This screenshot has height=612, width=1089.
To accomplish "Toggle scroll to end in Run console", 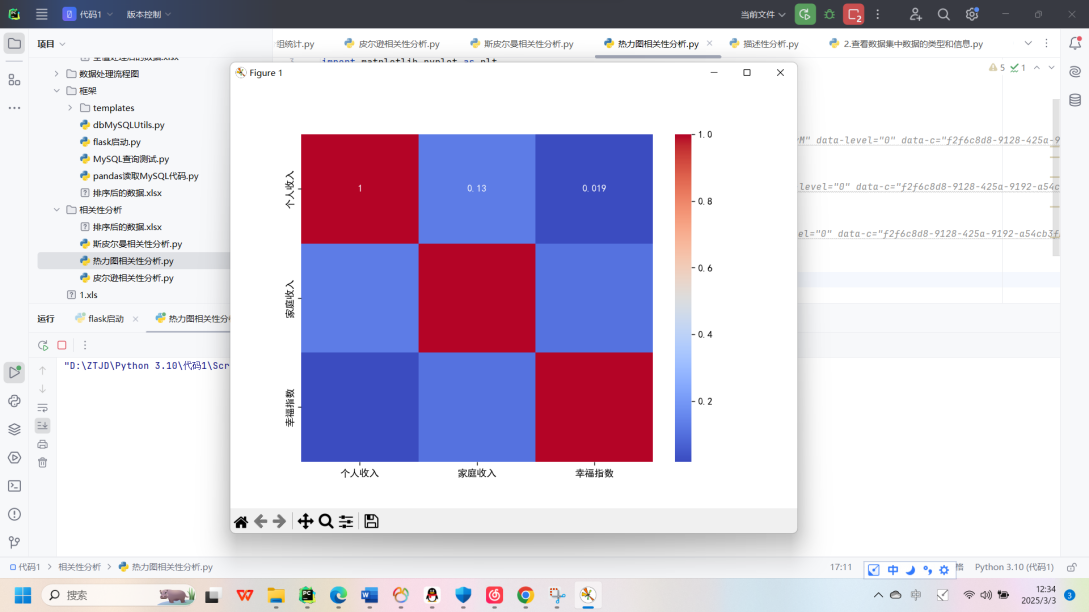I will [42, 425].
